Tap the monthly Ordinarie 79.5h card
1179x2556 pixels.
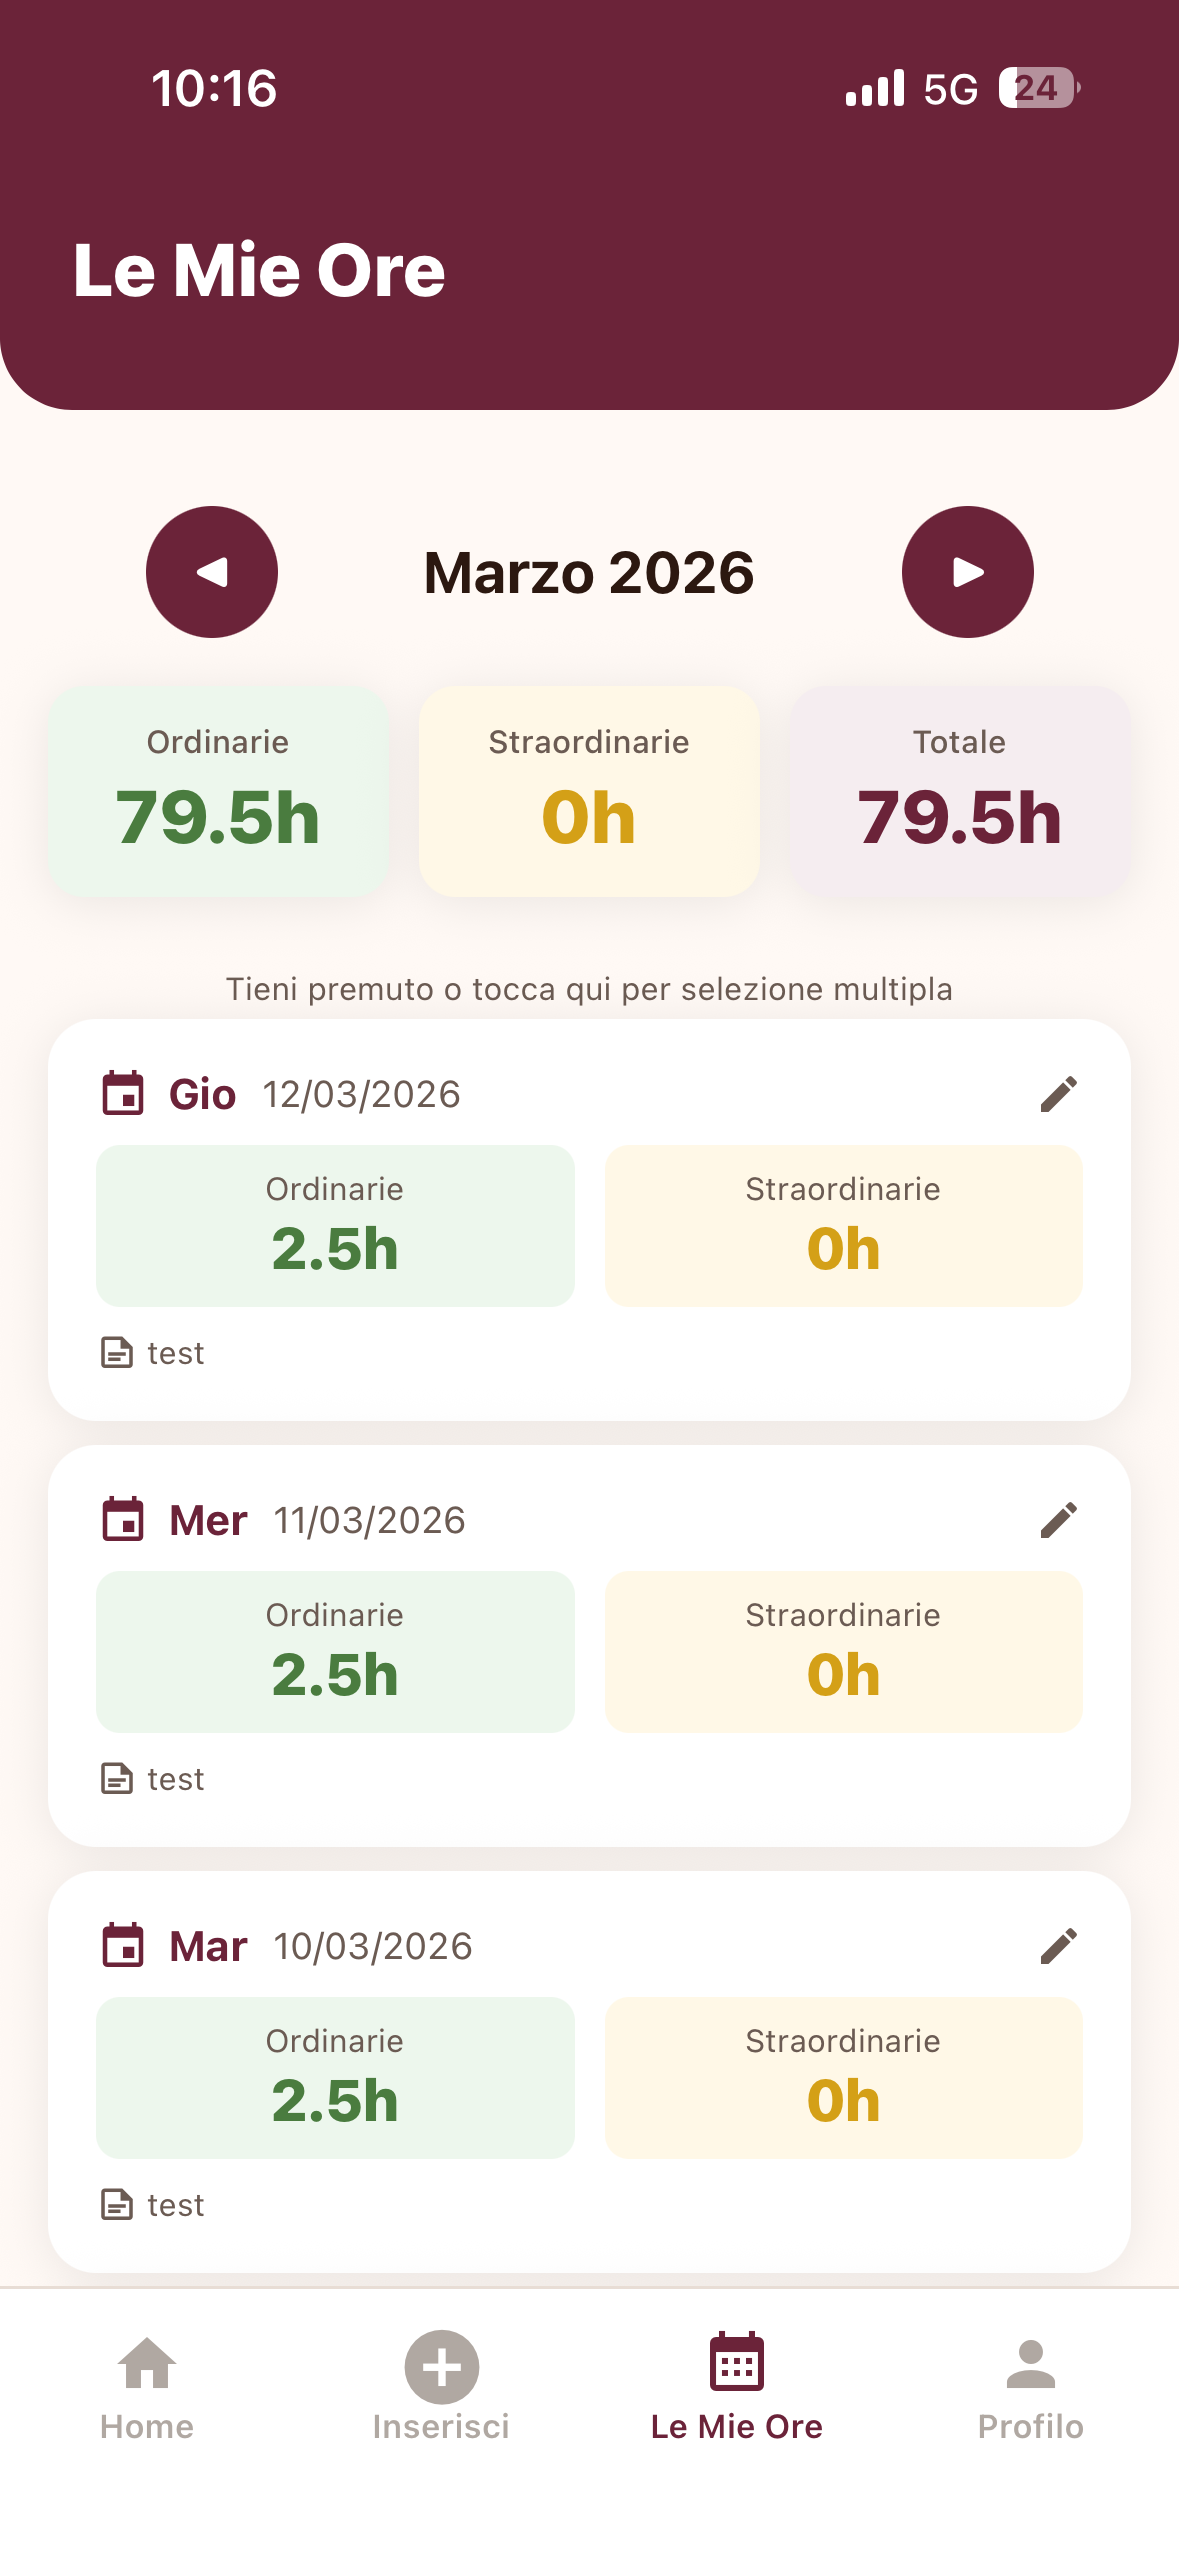click(x=218, y=791)
